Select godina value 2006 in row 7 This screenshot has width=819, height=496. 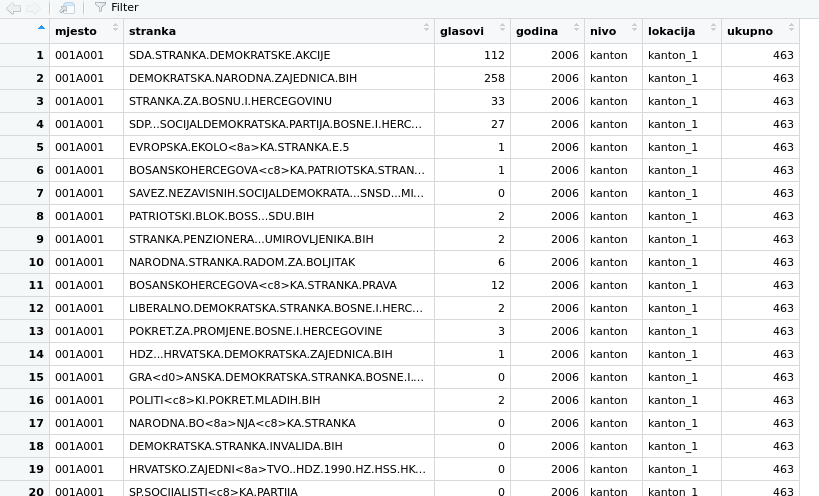click(x=547, y=193)
